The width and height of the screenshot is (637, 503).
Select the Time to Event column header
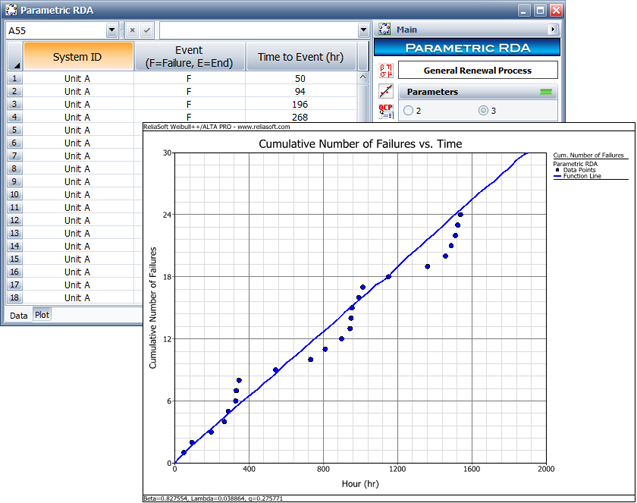tap(300, 57)
